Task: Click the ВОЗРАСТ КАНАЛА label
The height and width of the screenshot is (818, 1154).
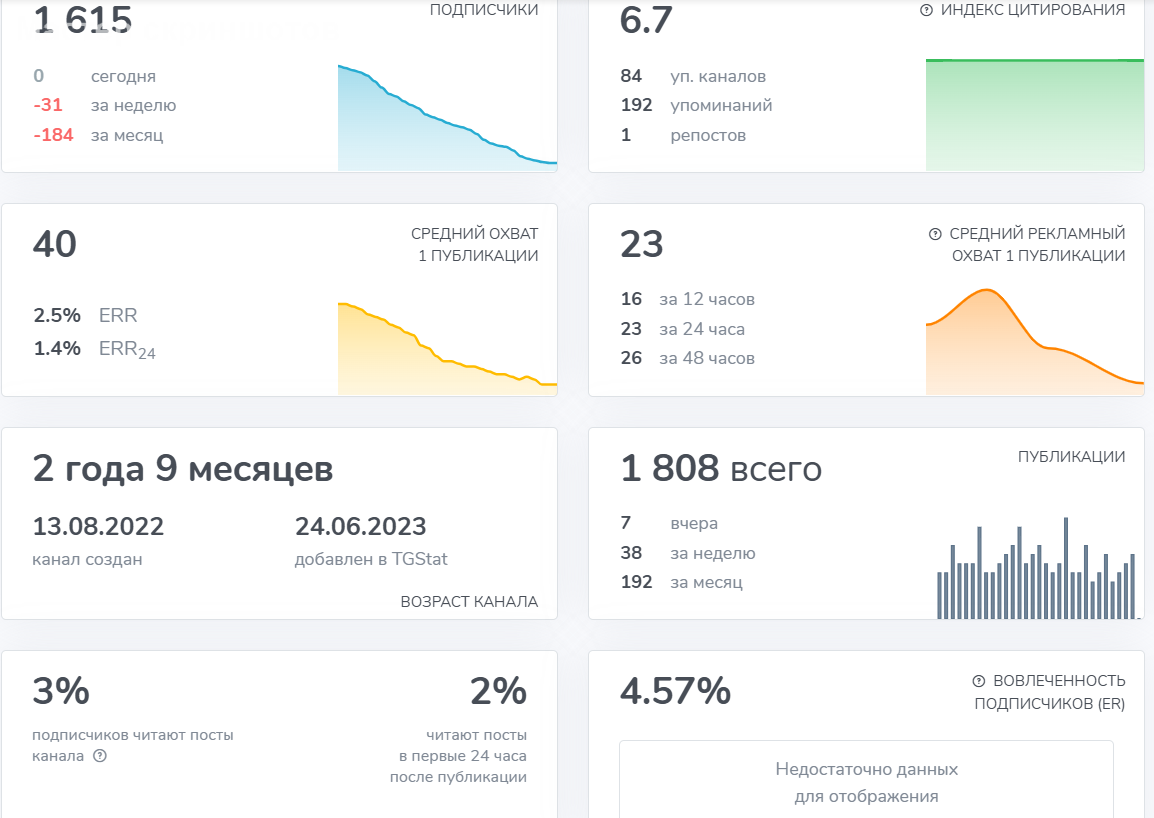Action: pyautogui.click(x=470, y=602)
